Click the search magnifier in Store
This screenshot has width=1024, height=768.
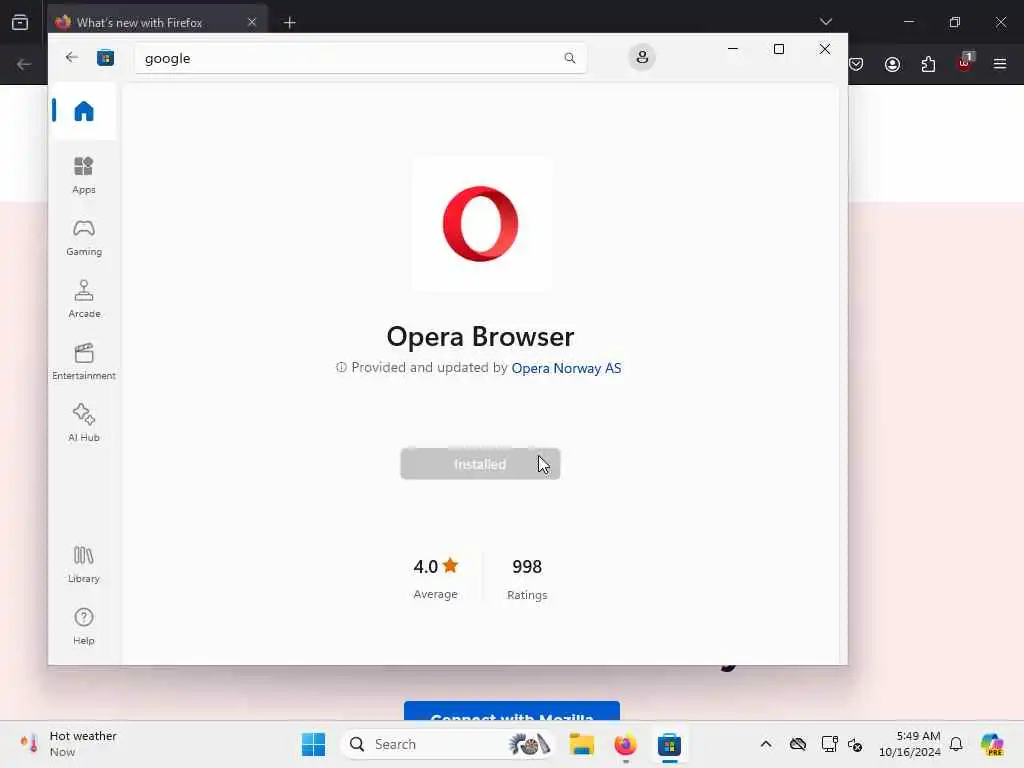(x=569, y=58)
